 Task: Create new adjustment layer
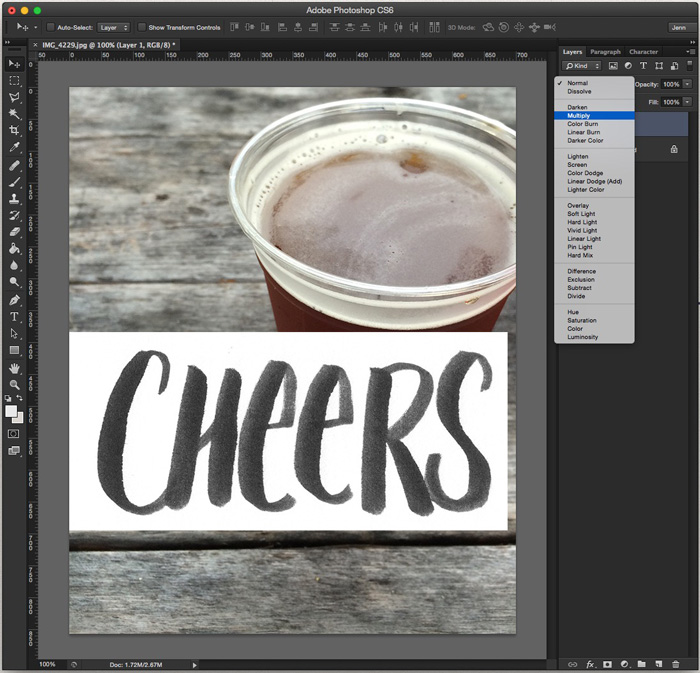point(625,665)
